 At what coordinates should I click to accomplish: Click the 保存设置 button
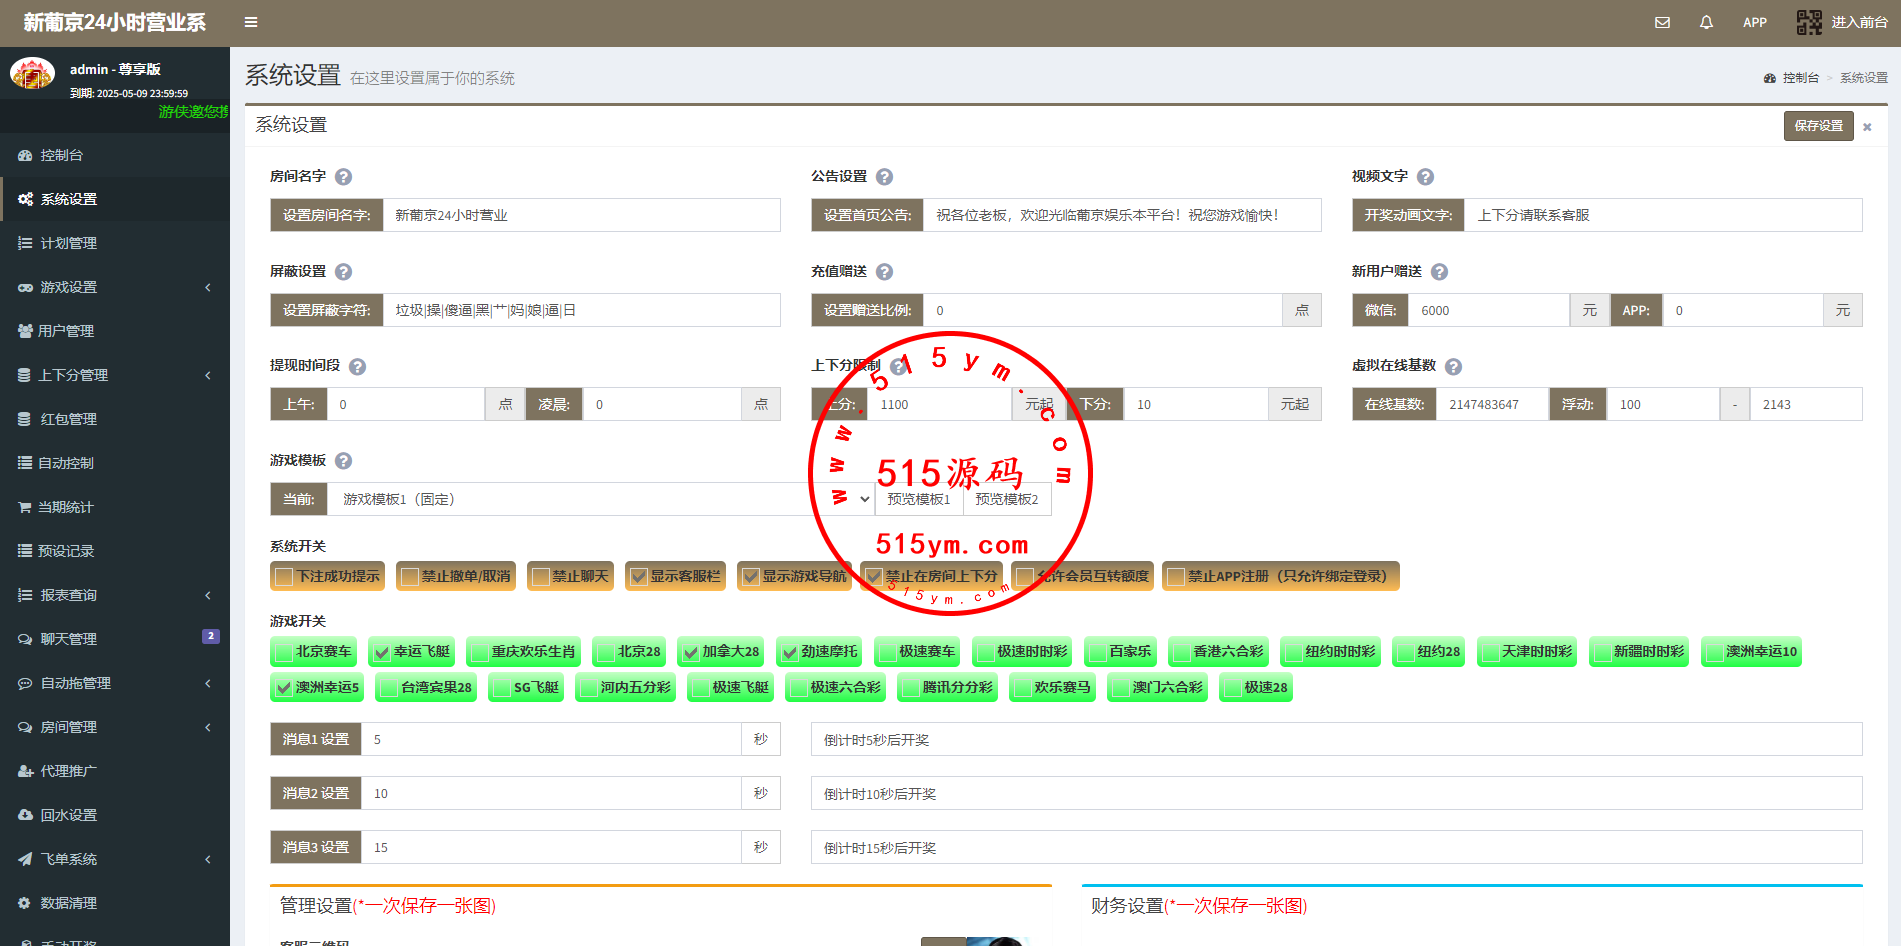1817,126
